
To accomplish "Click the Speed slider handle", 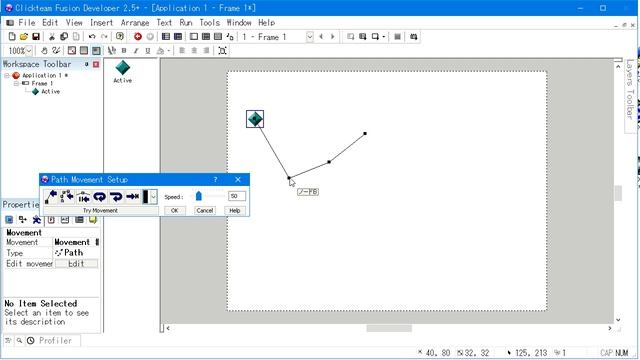I will pyautogui.click(x=198, y=196).
